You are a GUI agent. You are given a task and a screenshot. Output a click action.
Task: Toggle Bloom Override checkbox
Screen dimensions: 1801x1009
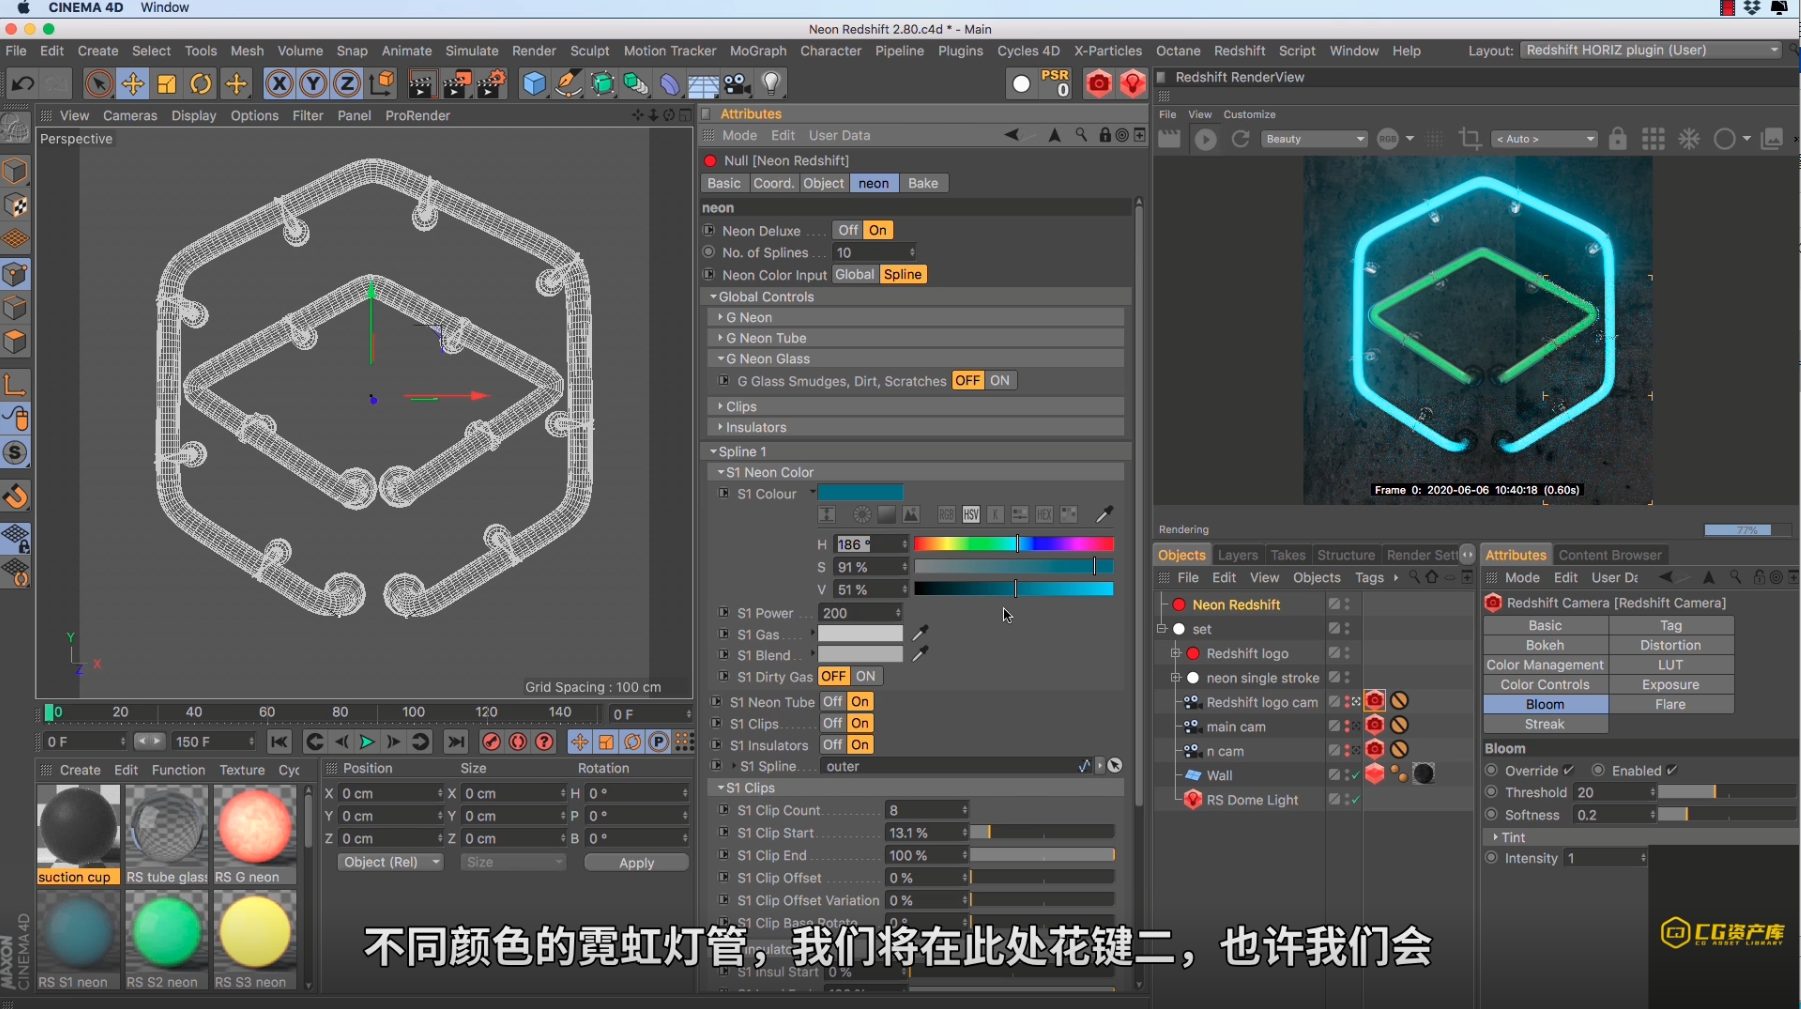[1569, 770]
